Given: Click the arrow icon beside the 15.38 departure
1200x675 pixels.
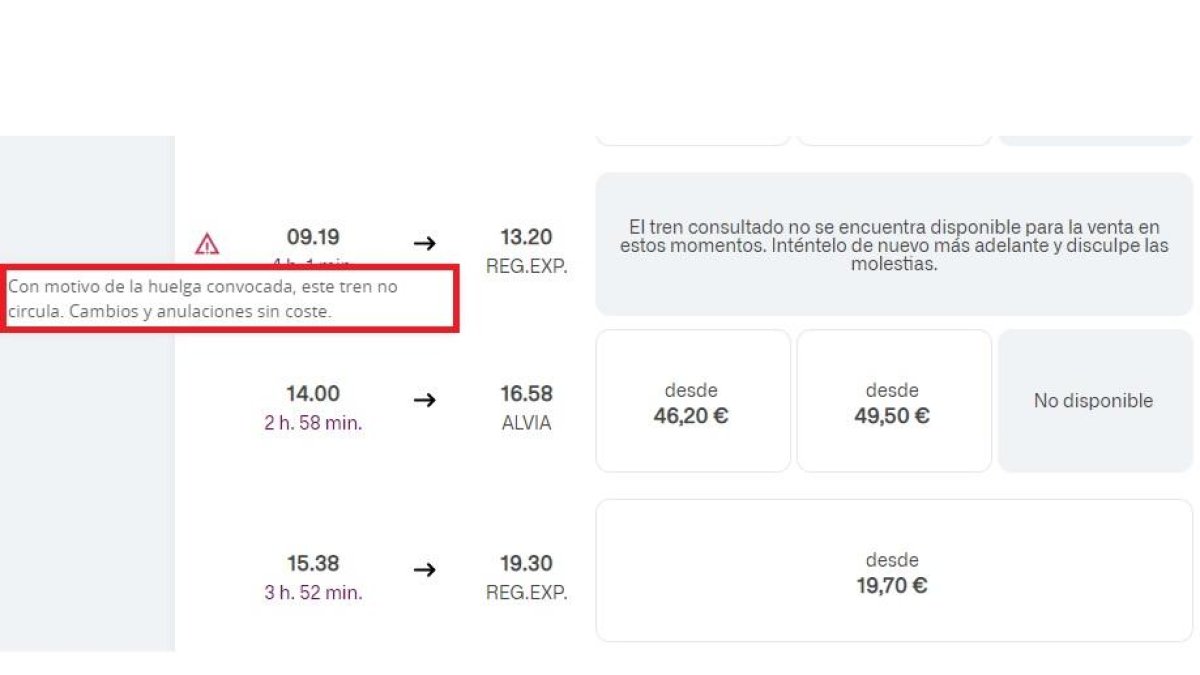Looking at the screenshot, I should point(424,570).
